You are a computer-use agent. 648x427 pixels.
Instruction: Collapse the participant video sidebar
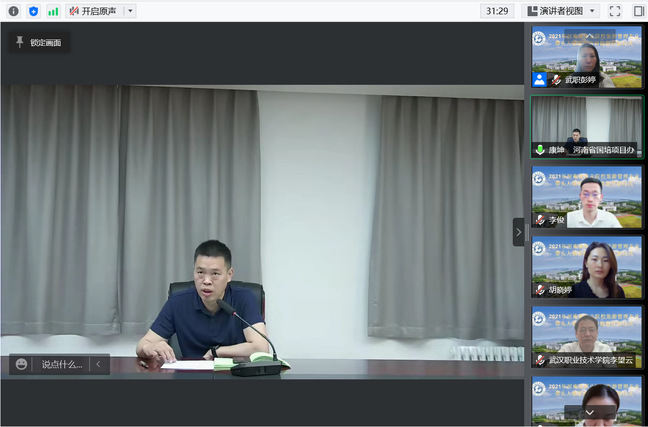(518, 232)
